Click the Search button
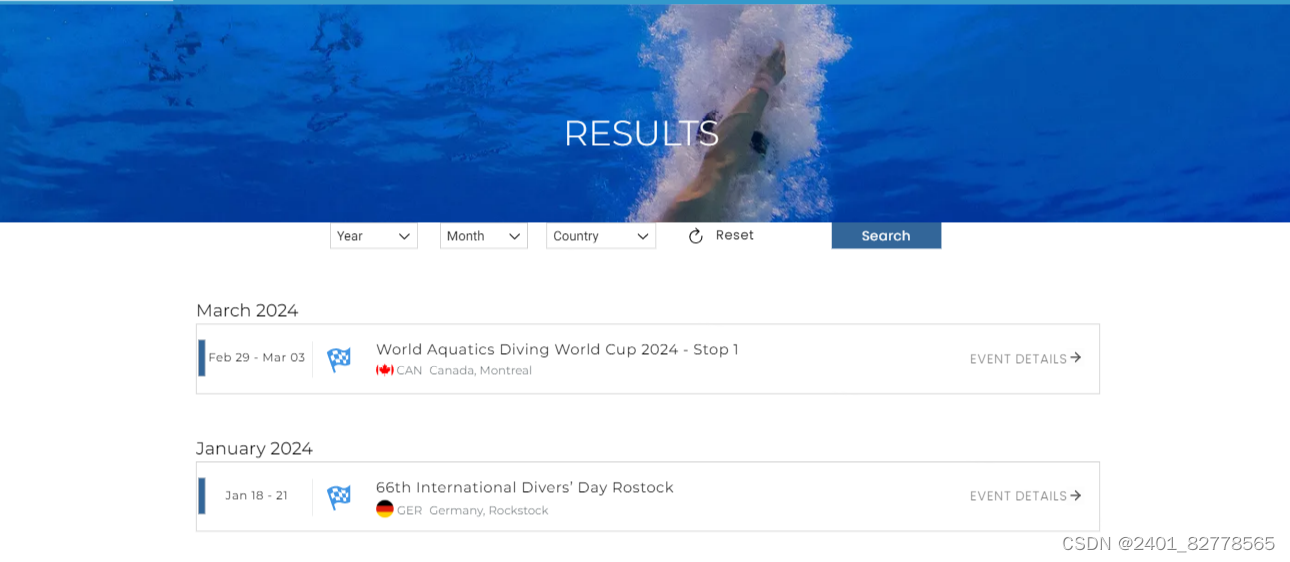 point(886,236)
